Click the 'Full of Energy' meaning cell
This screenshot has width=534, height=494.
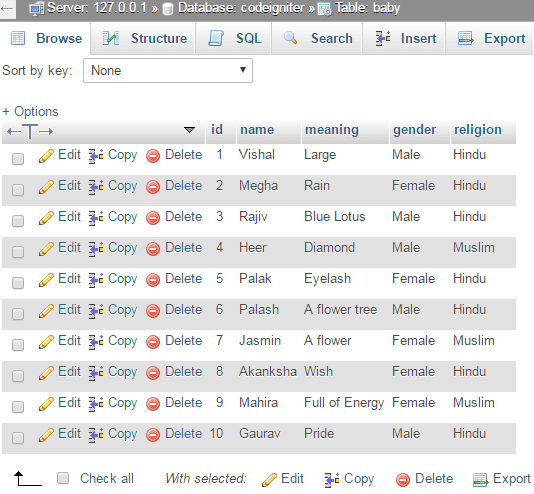(344, 403)
